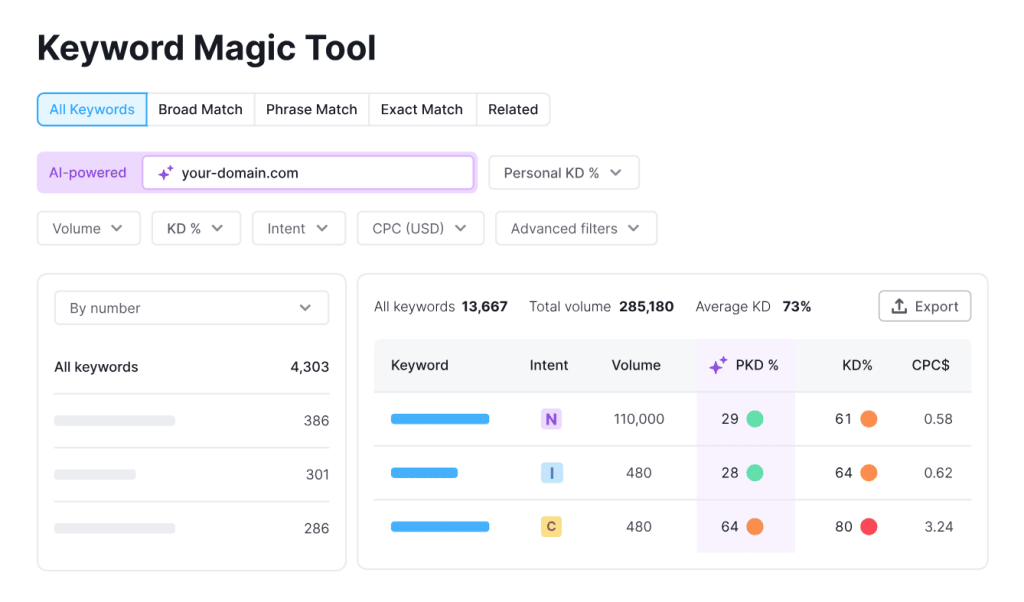Click the Navigational intent badge N
The height and width of the screenshot is (602, 1024).
pyautogui.click(x=550, y=420)
